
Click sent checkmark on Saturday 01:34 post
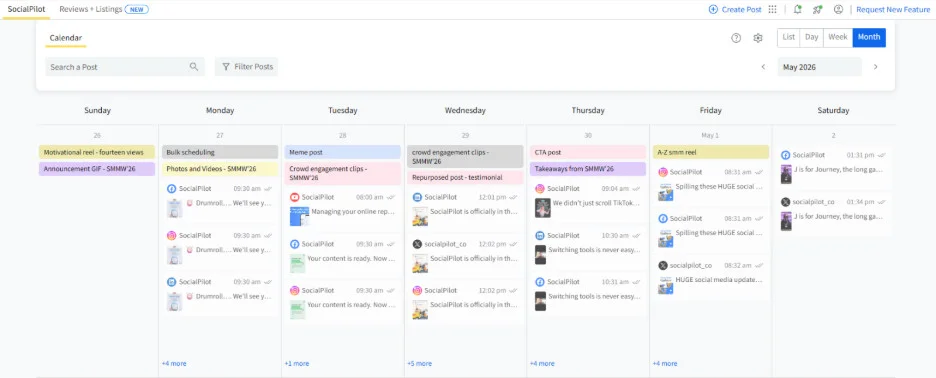coord(882,202)
